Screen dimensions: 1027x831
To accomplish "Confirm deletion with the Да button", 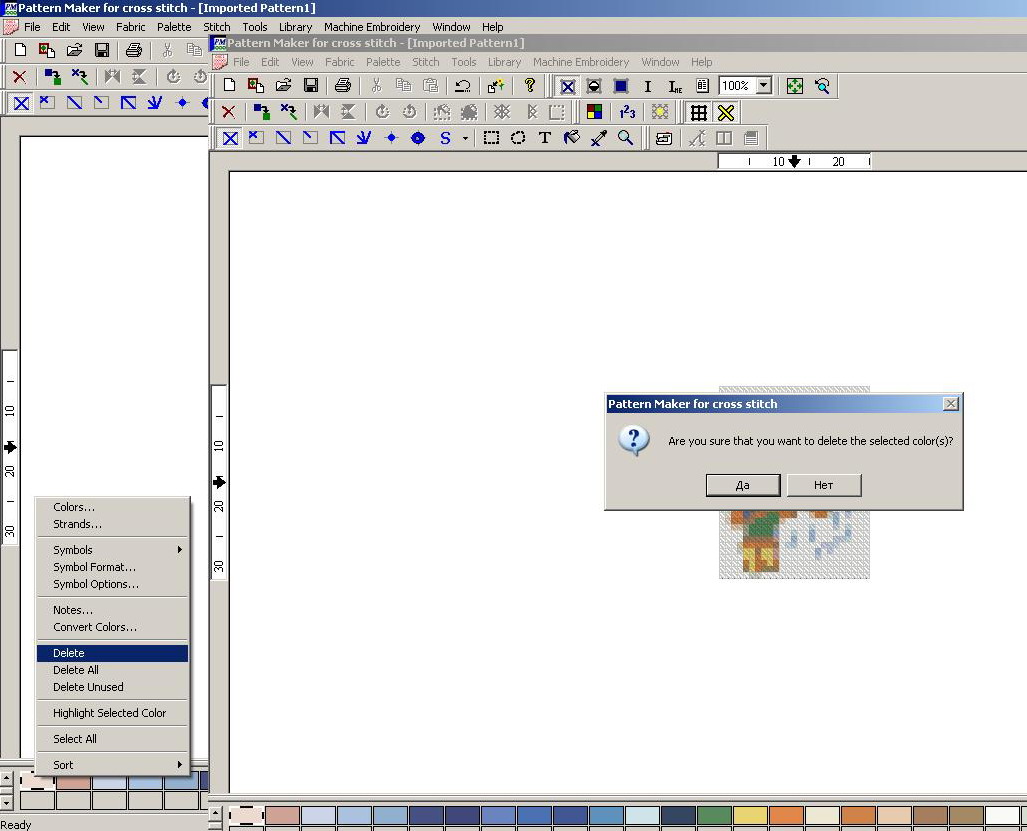I will [742, 485].
